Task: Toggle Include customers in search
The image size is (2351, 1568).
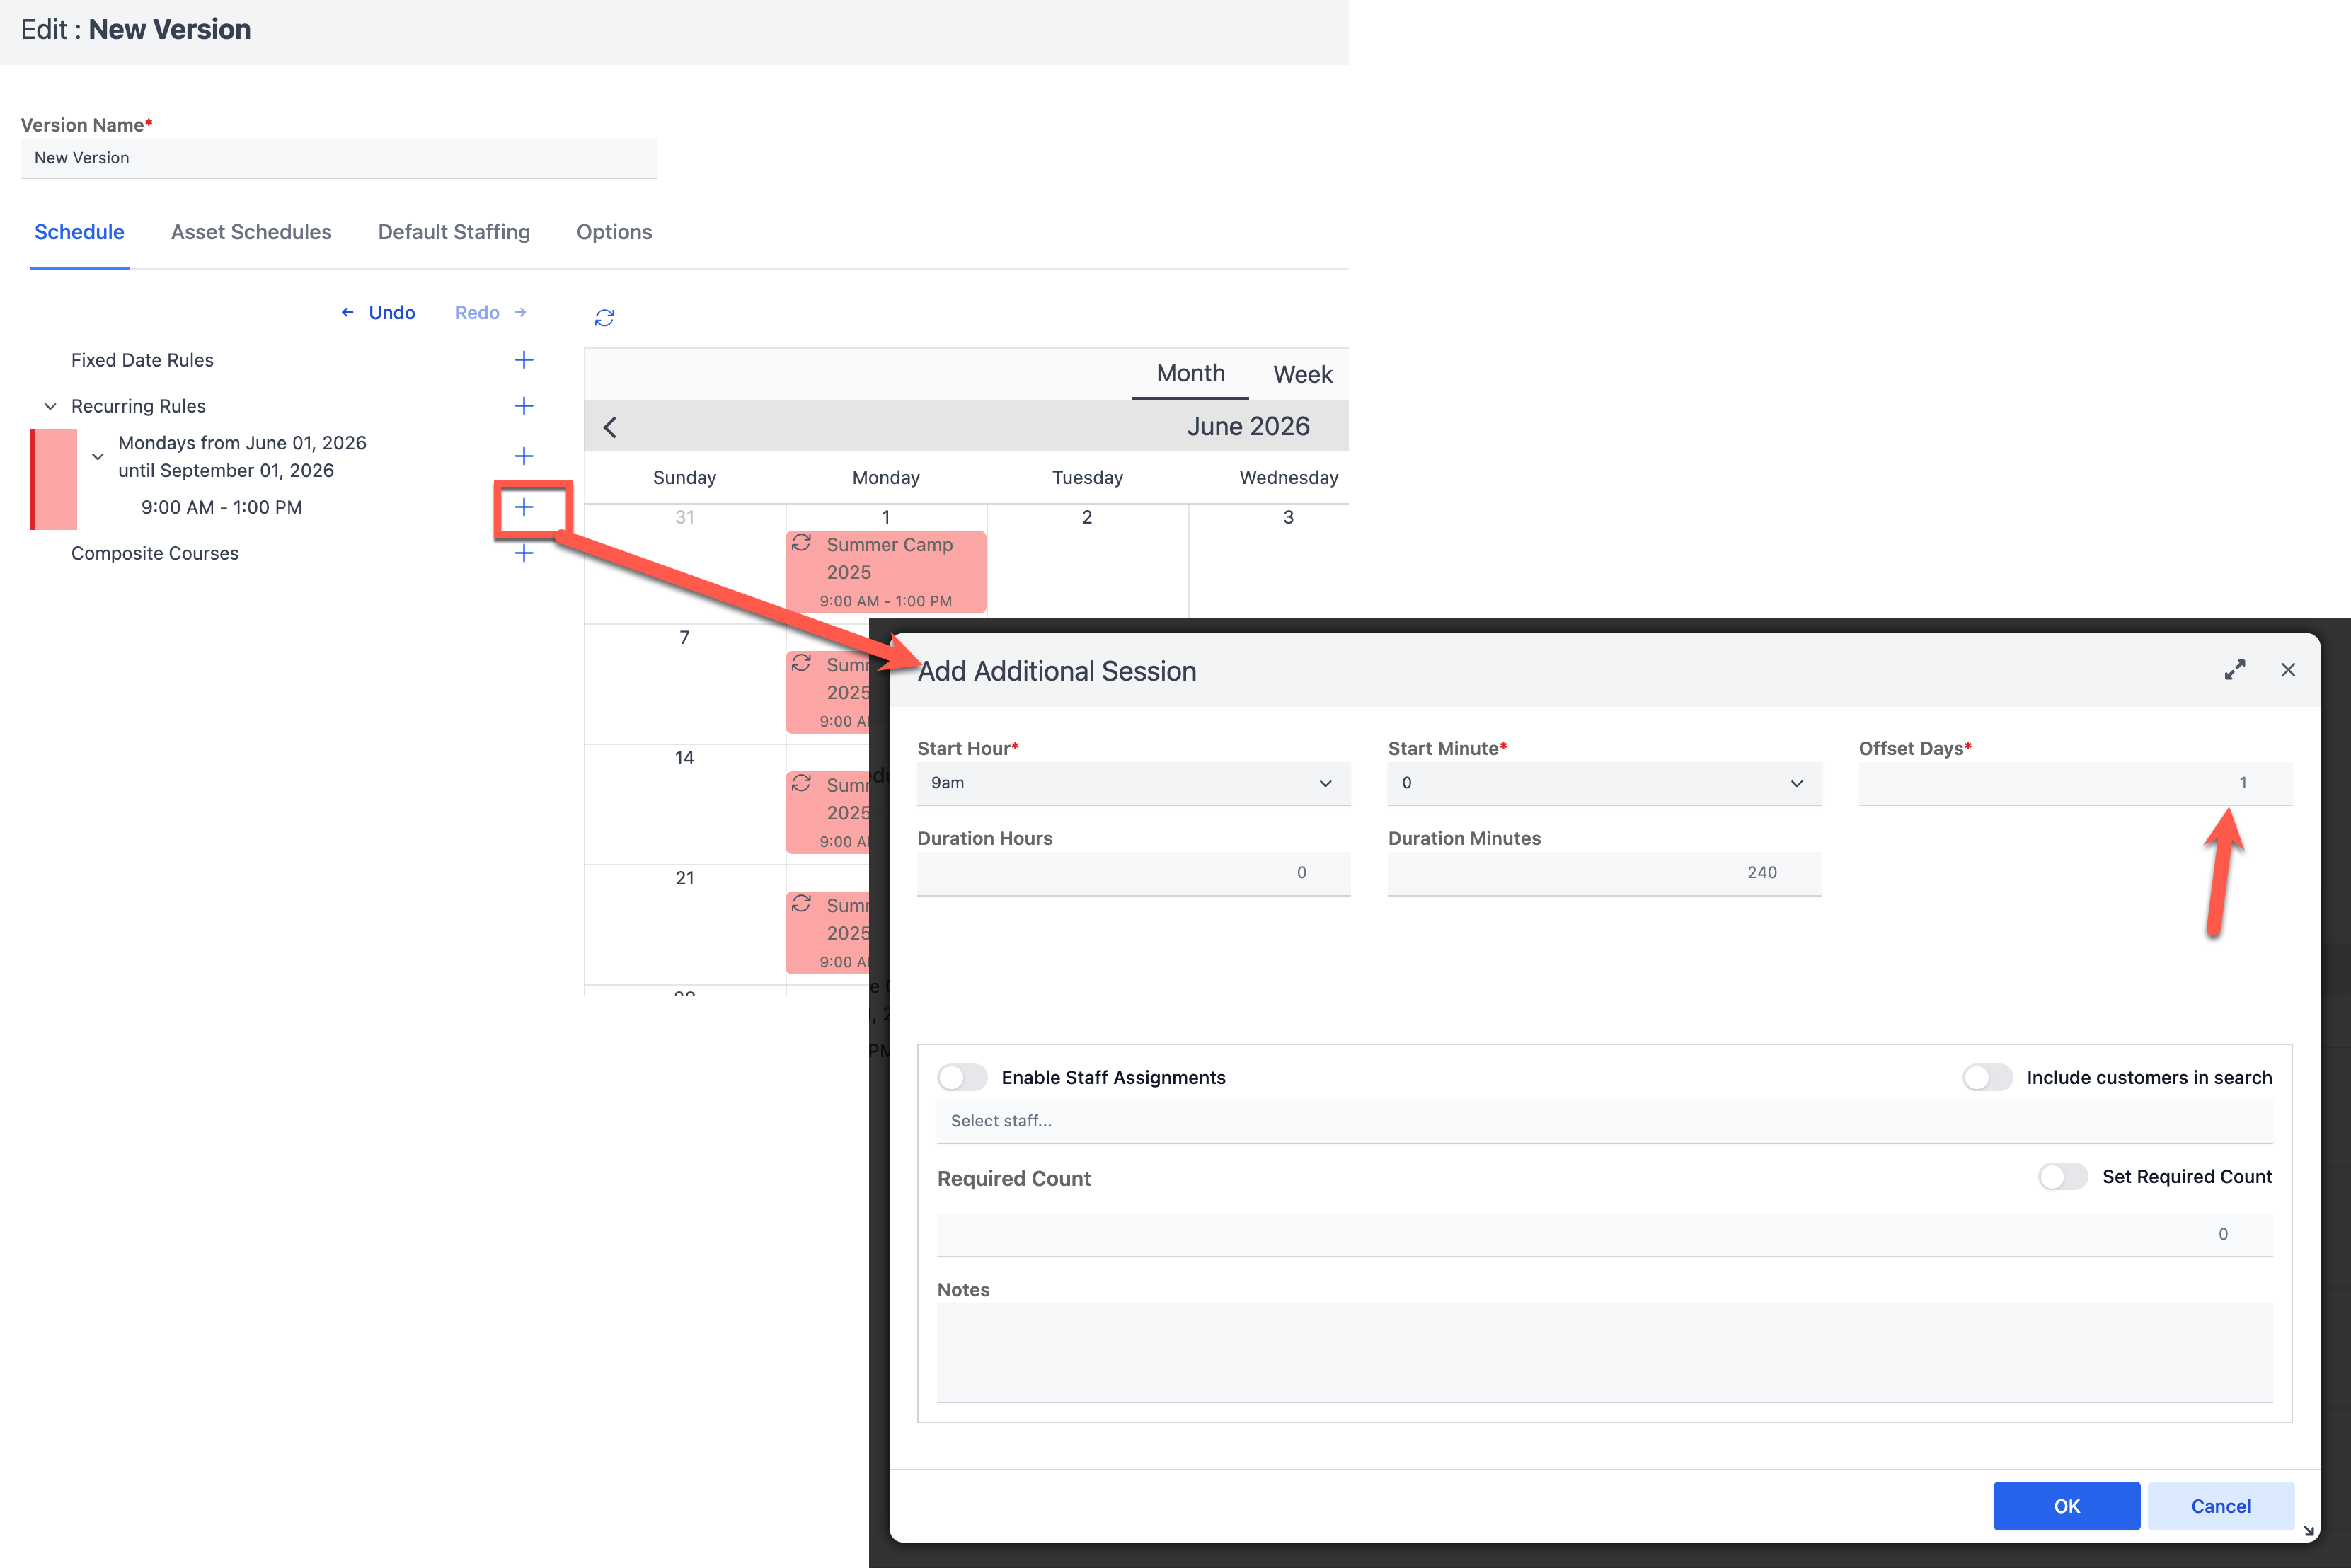Action: (x=1986, y=1077)
